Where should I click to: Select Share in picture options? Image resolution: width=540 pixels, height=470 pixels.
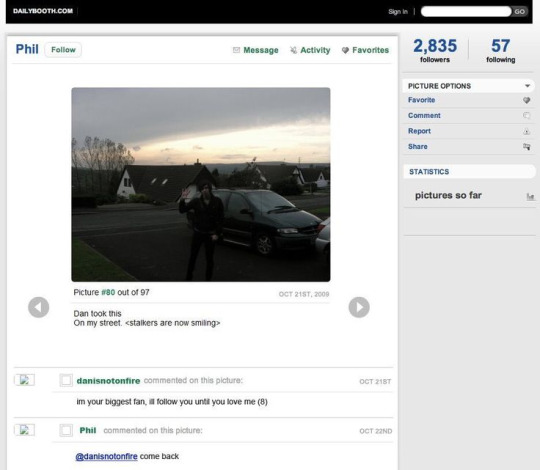418,146
